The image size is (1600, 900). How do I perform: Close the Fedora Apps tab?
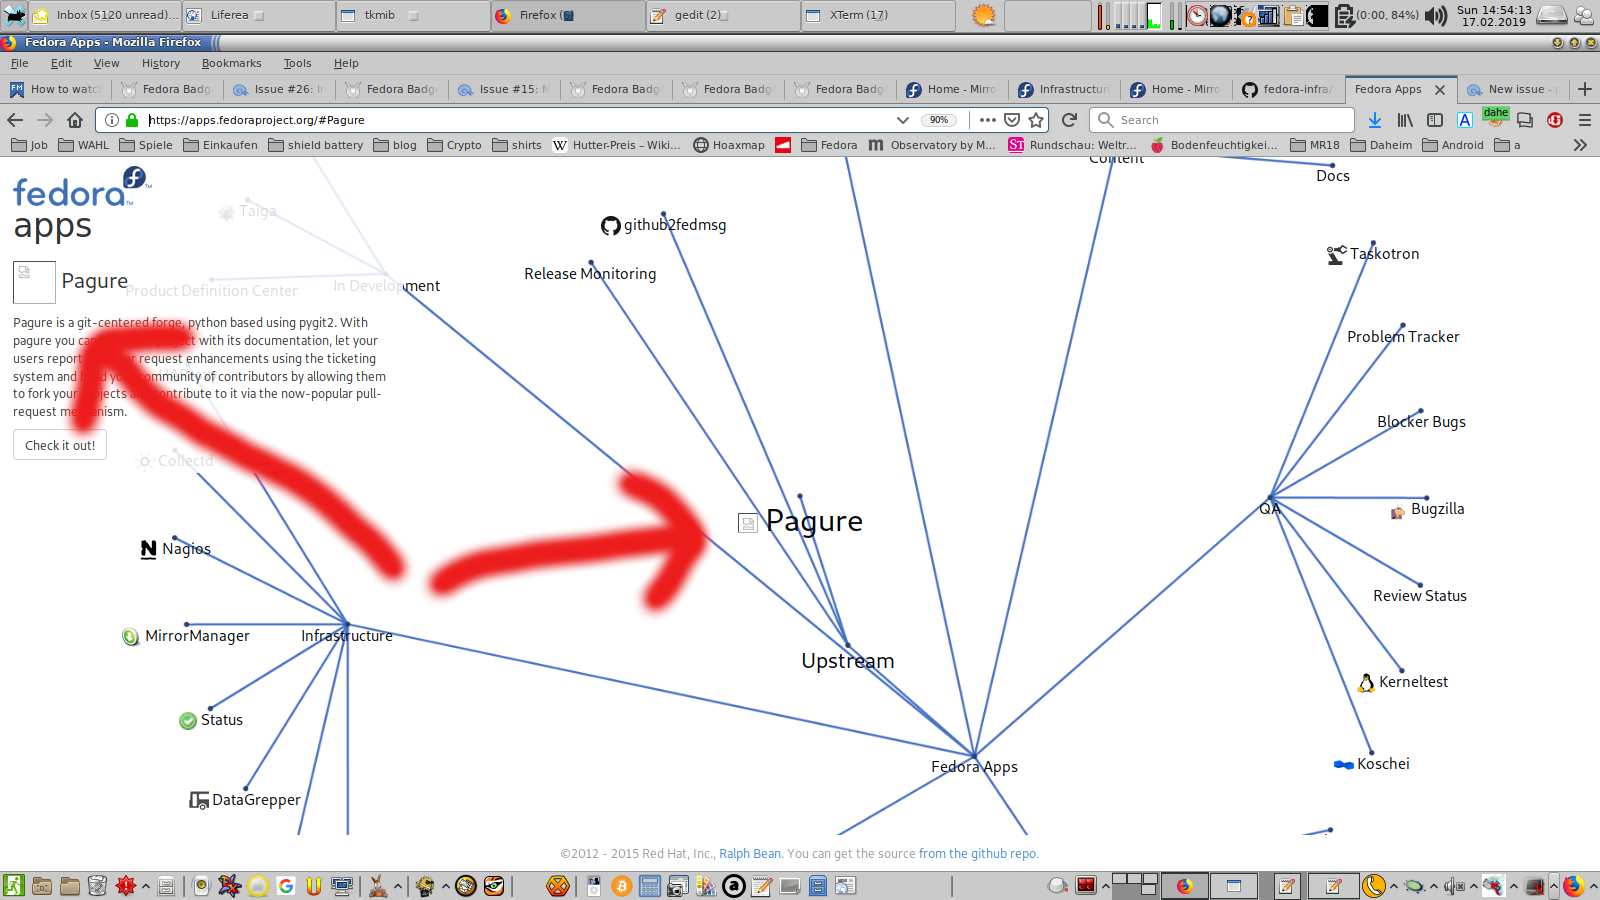tap(1440, 90)
